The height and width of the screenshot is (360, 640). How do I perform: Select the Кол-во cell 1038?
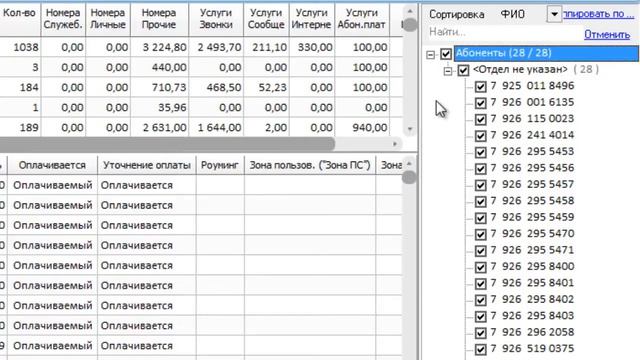[20, 48]
